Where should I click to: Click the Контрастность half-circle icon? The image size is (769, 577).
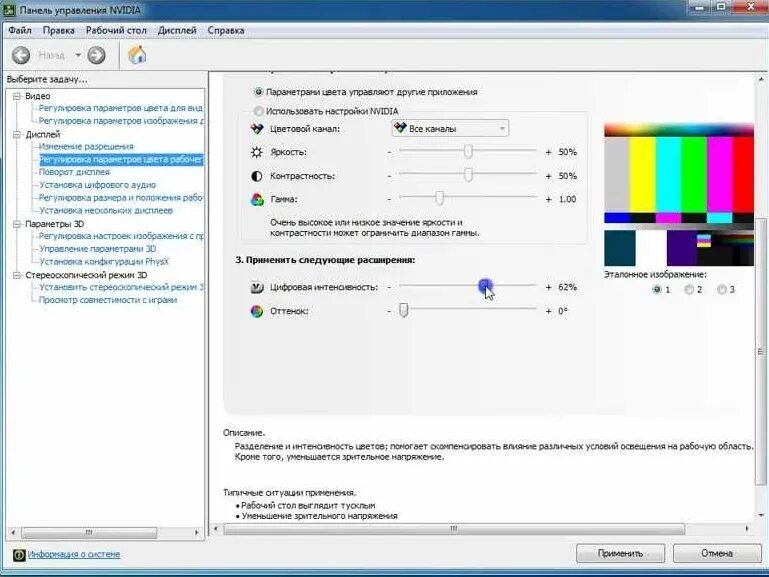click(x=257, y=176)
